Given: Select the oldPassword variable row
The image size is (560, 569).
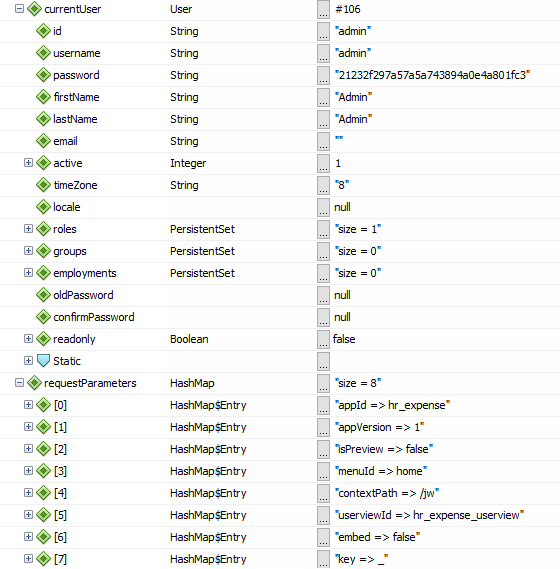Looking at the screenshot, I should coord(280,295).
